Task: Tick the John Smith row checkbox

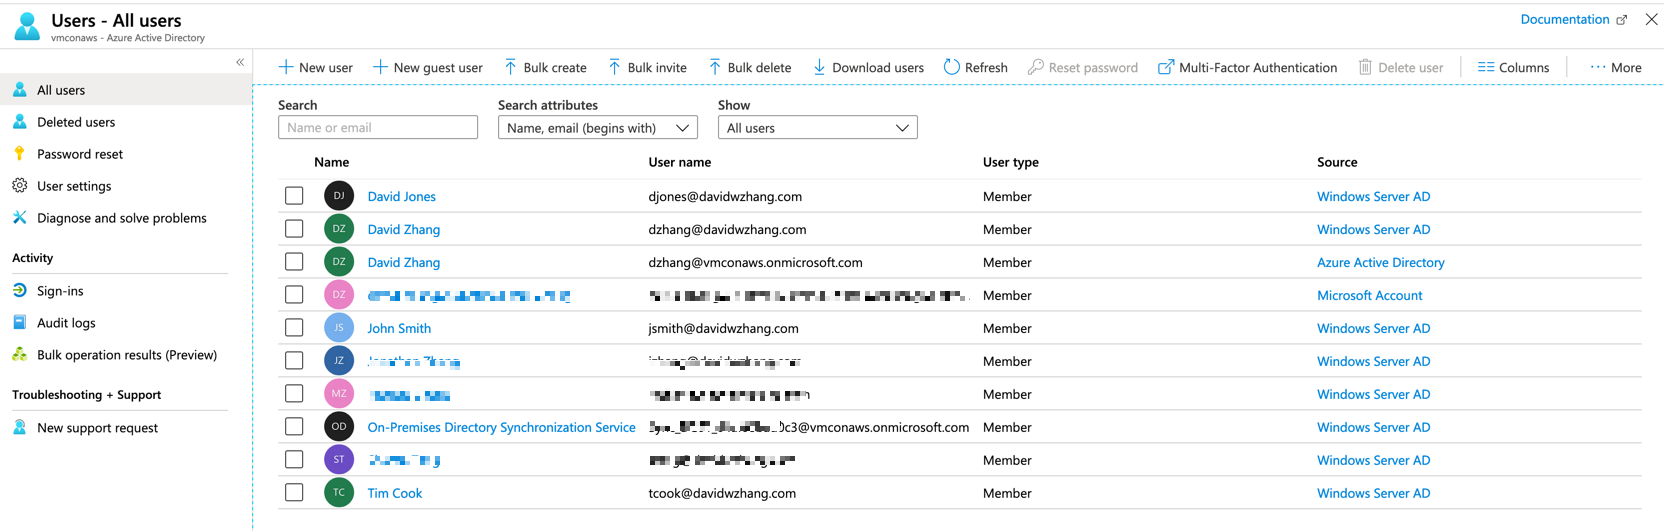Action: [294, 328]
